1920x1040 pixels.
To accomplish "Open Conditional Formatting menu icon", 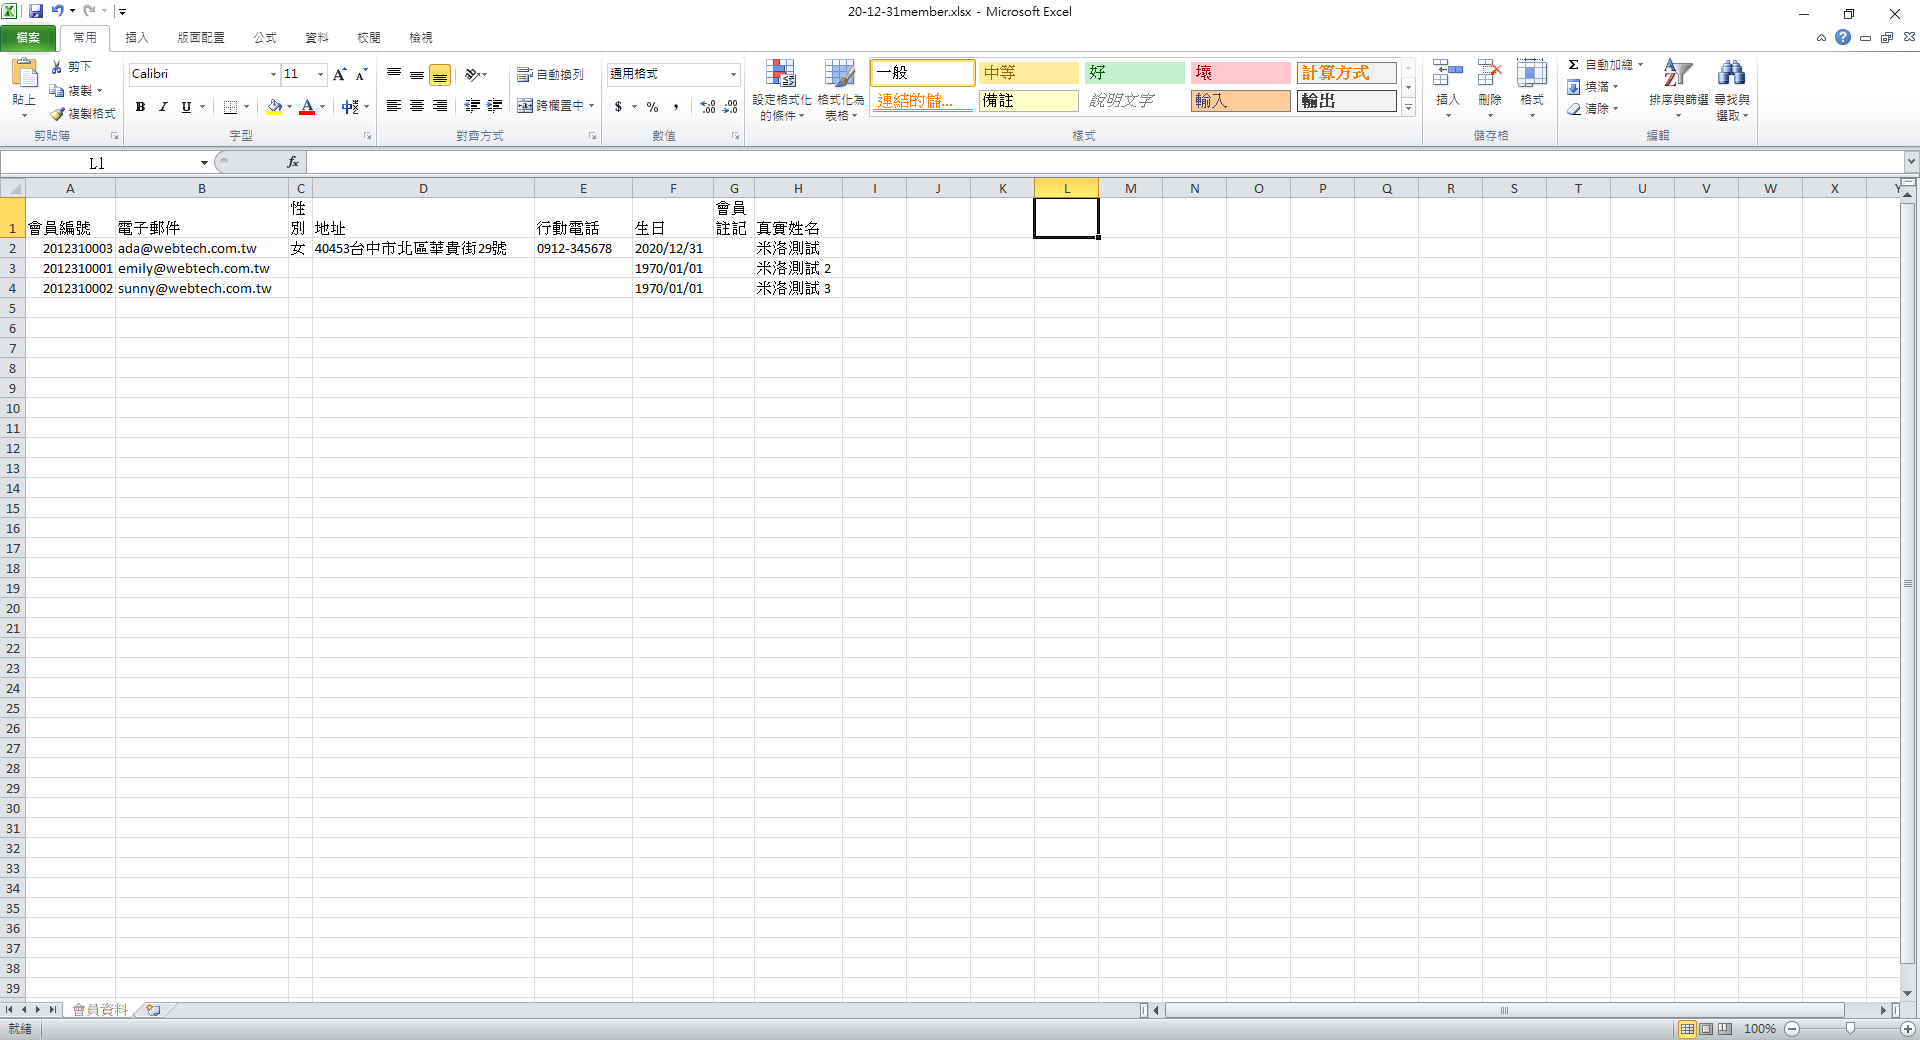I will [x=781, y=76].
